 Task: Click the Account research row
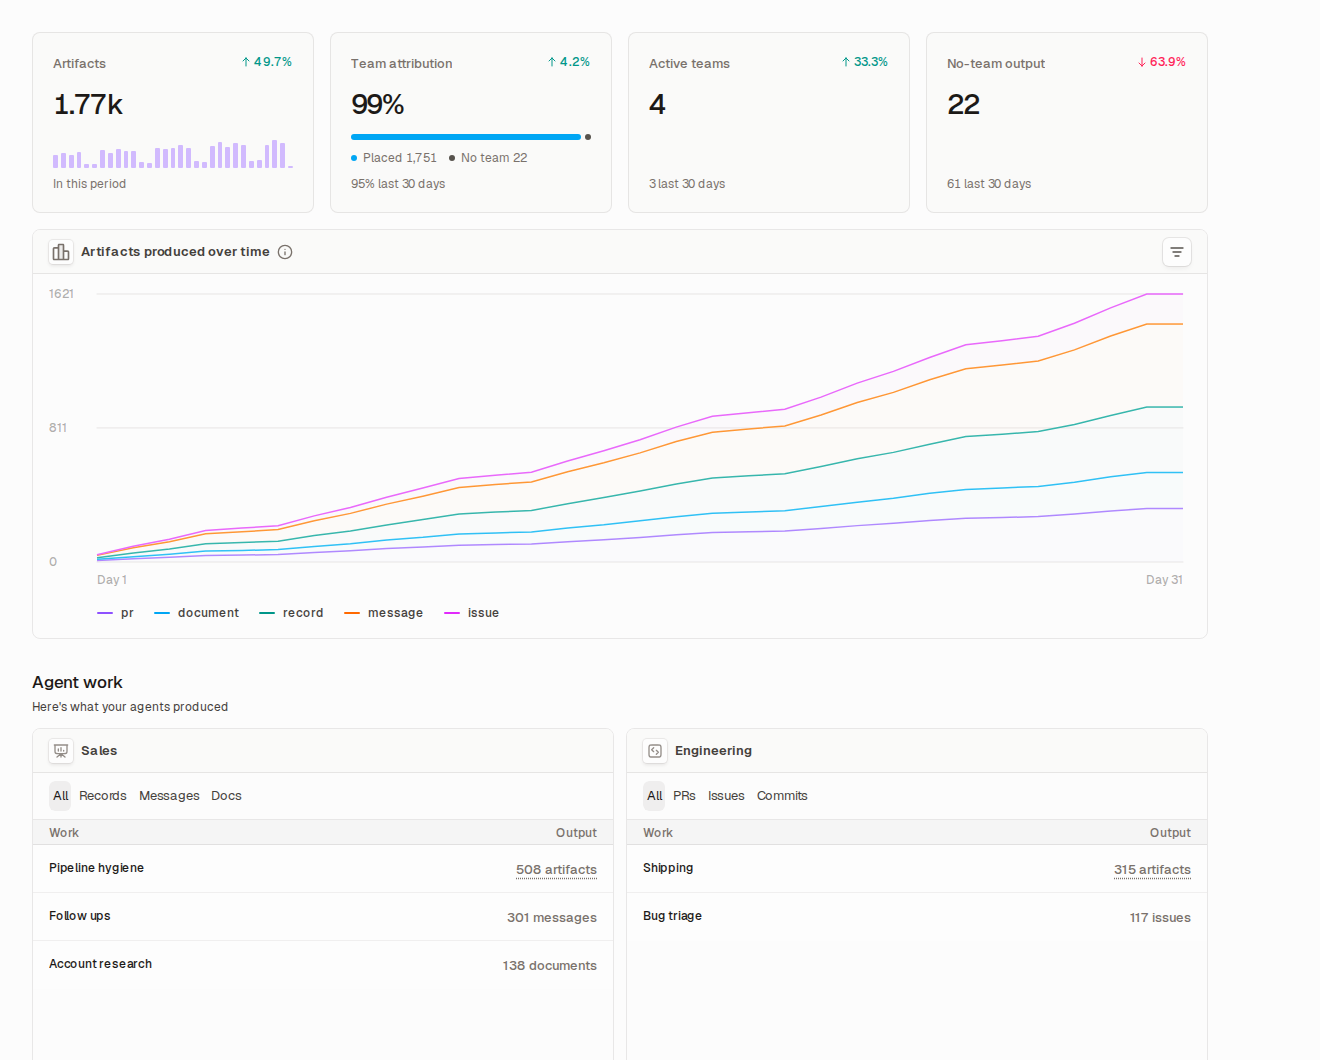point(323,965)
